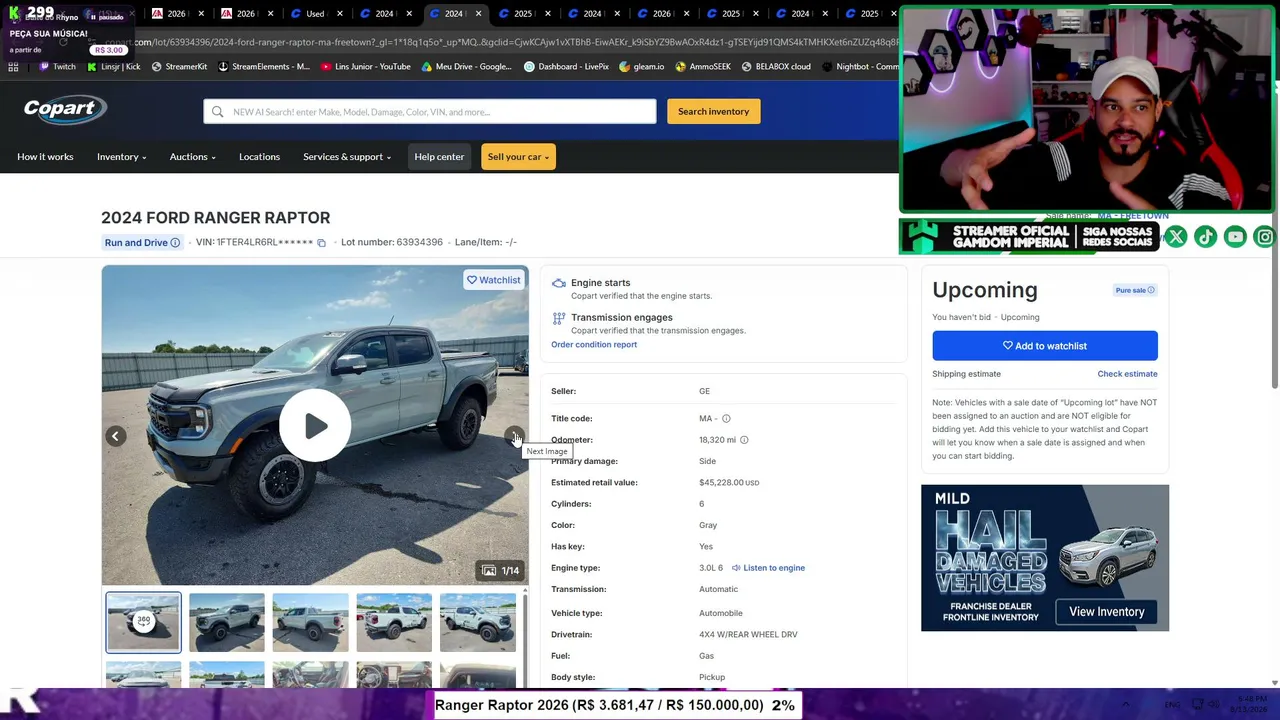Click the lot number 63934396
The image size is (1280, 720).
420,243
